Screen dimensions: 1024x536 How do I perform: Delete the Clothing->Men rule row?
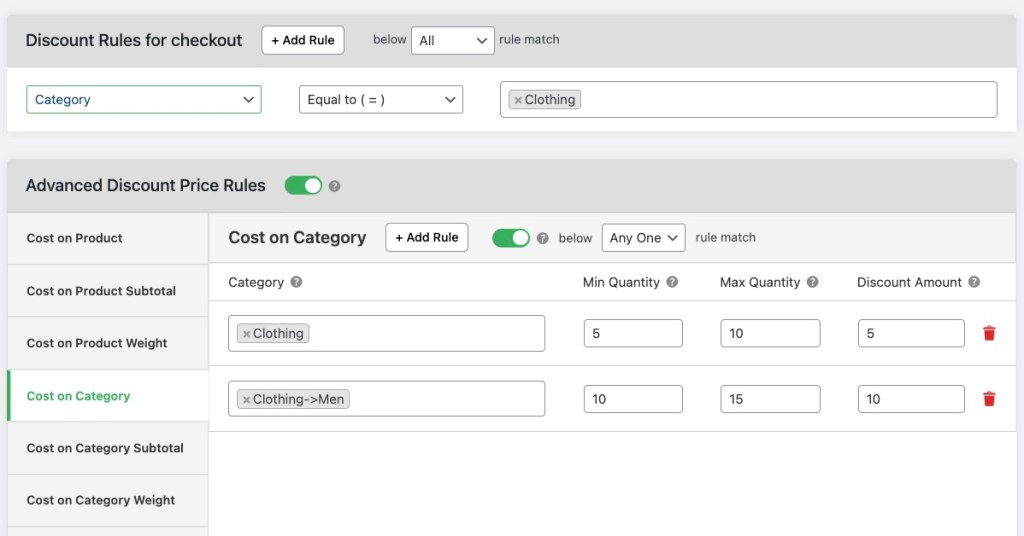point(989,399)
